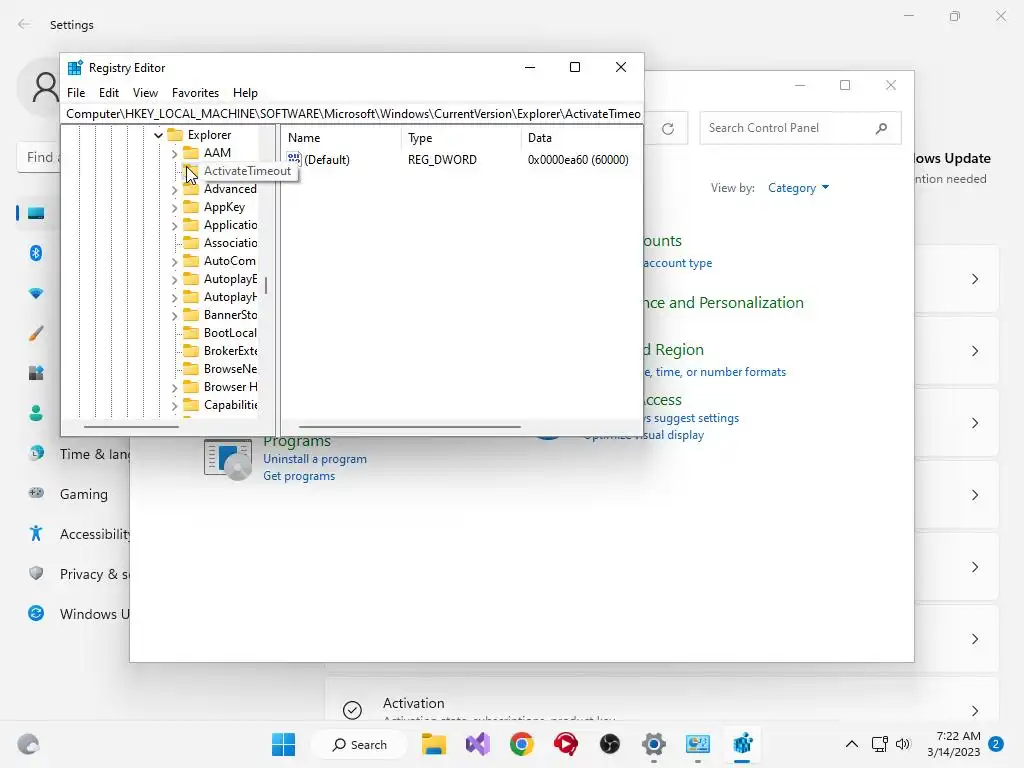1024x768 pixels.
Task: Click the taskbar Search box
Action: (359, 744)
